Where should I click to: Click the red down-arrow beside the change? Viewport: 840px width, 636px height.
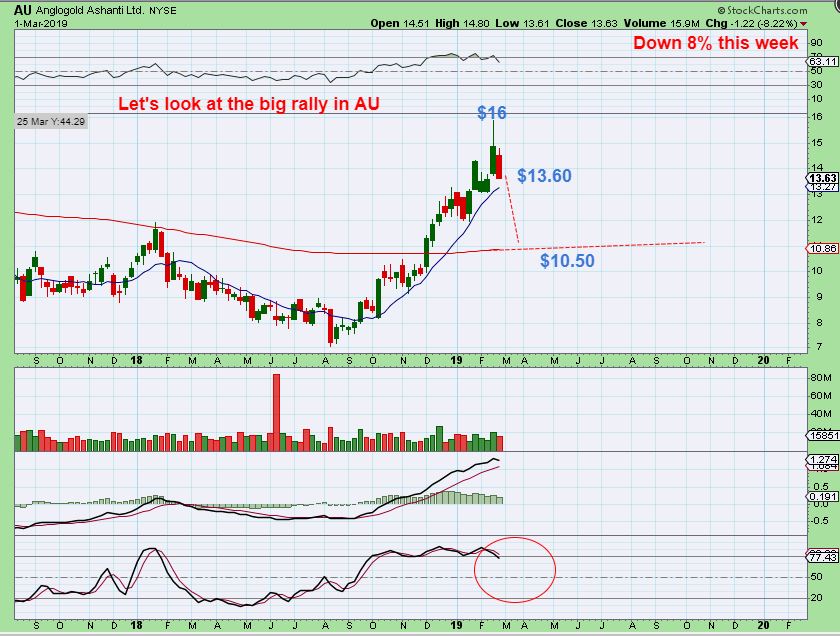pyautogui.click(x=803, y=24)
